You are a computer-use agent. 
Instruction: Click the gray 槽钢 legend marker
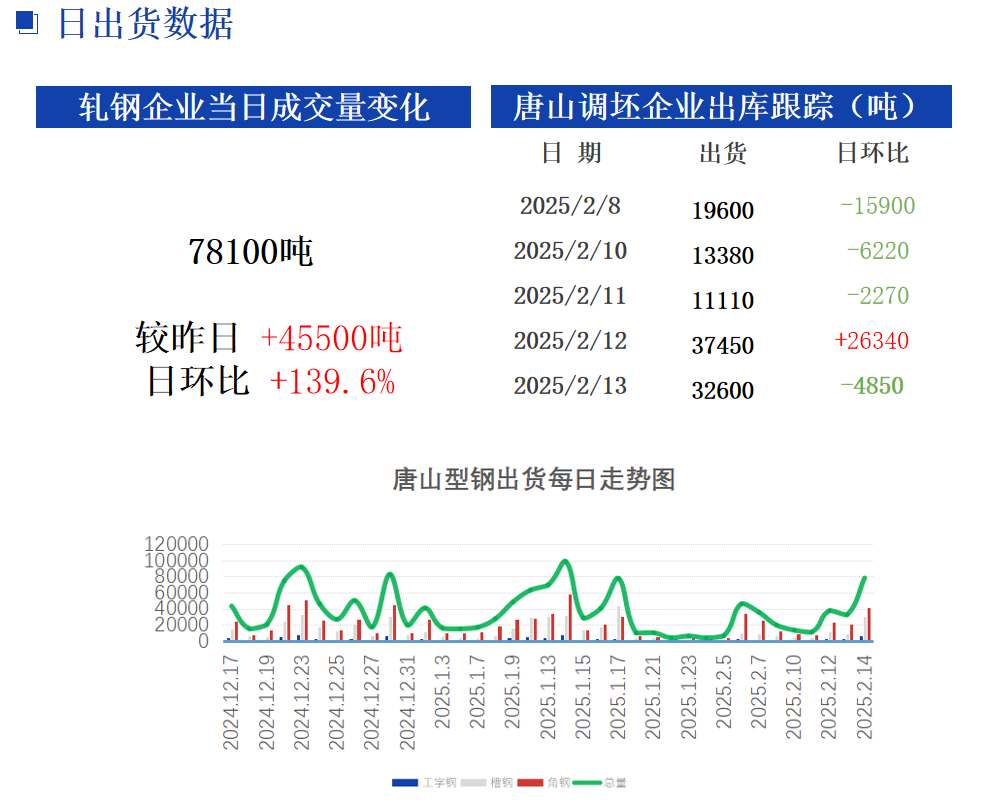pos(474,783)
